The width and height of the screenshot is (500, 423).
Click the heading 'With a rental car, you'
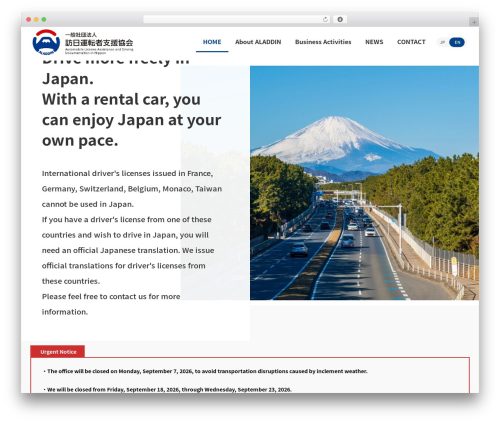pos(121,99)
